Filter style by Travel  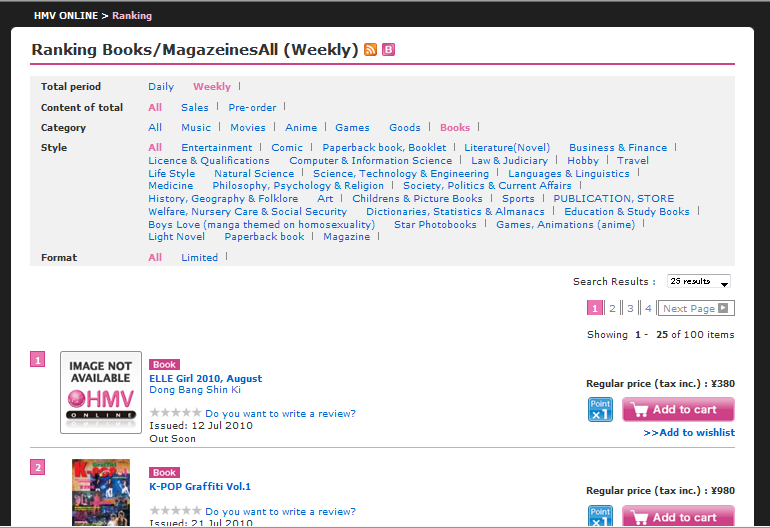point(632,161)
